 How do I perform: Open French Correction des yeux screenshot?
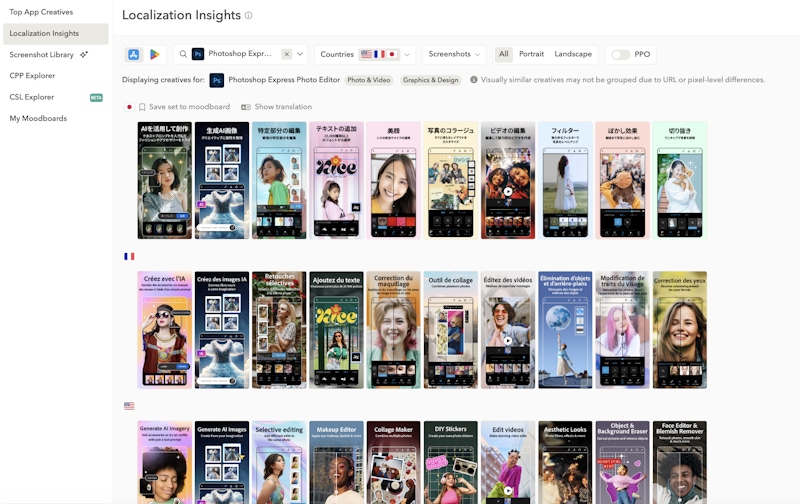[x=680, y=330]
